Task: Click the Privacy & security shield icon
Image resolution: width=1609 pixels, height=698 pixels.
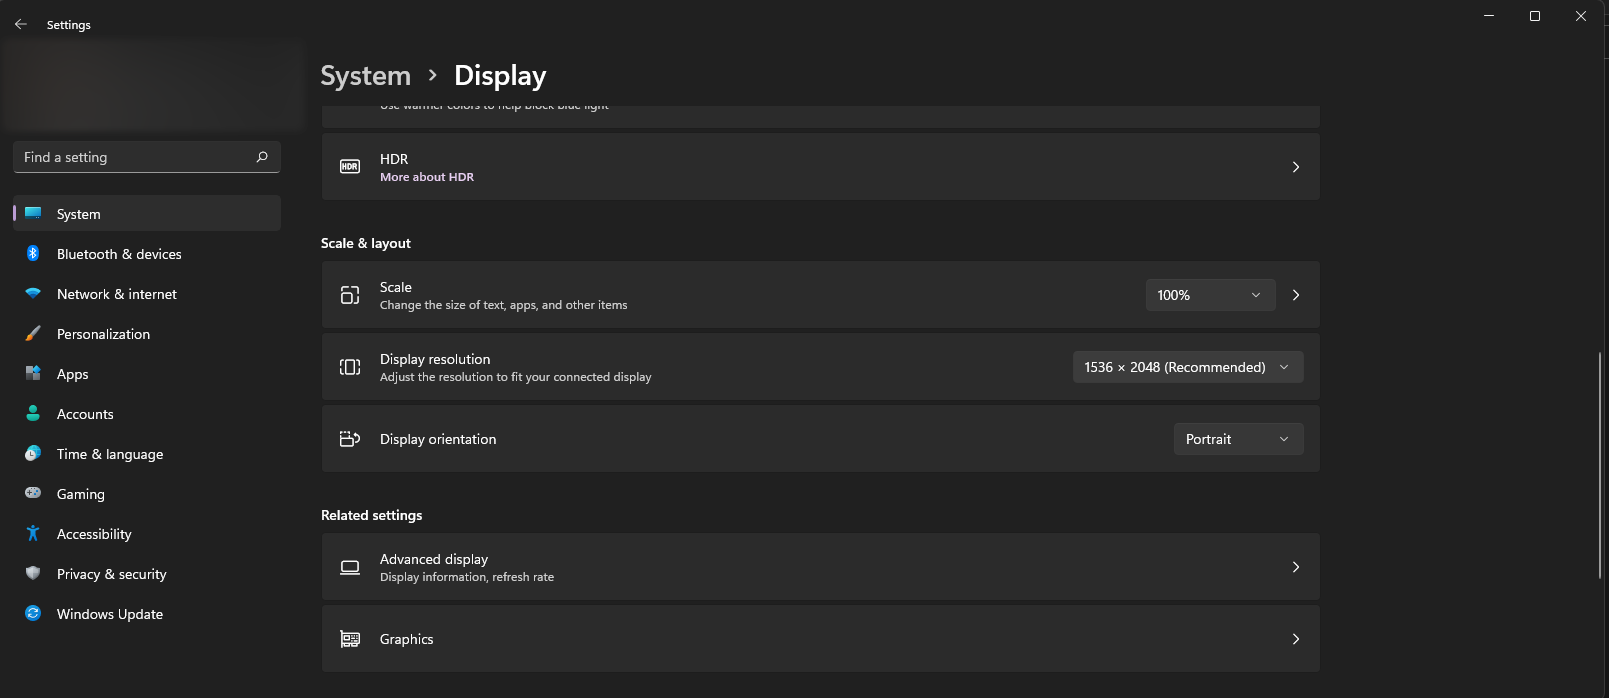Action: [33, 574]
